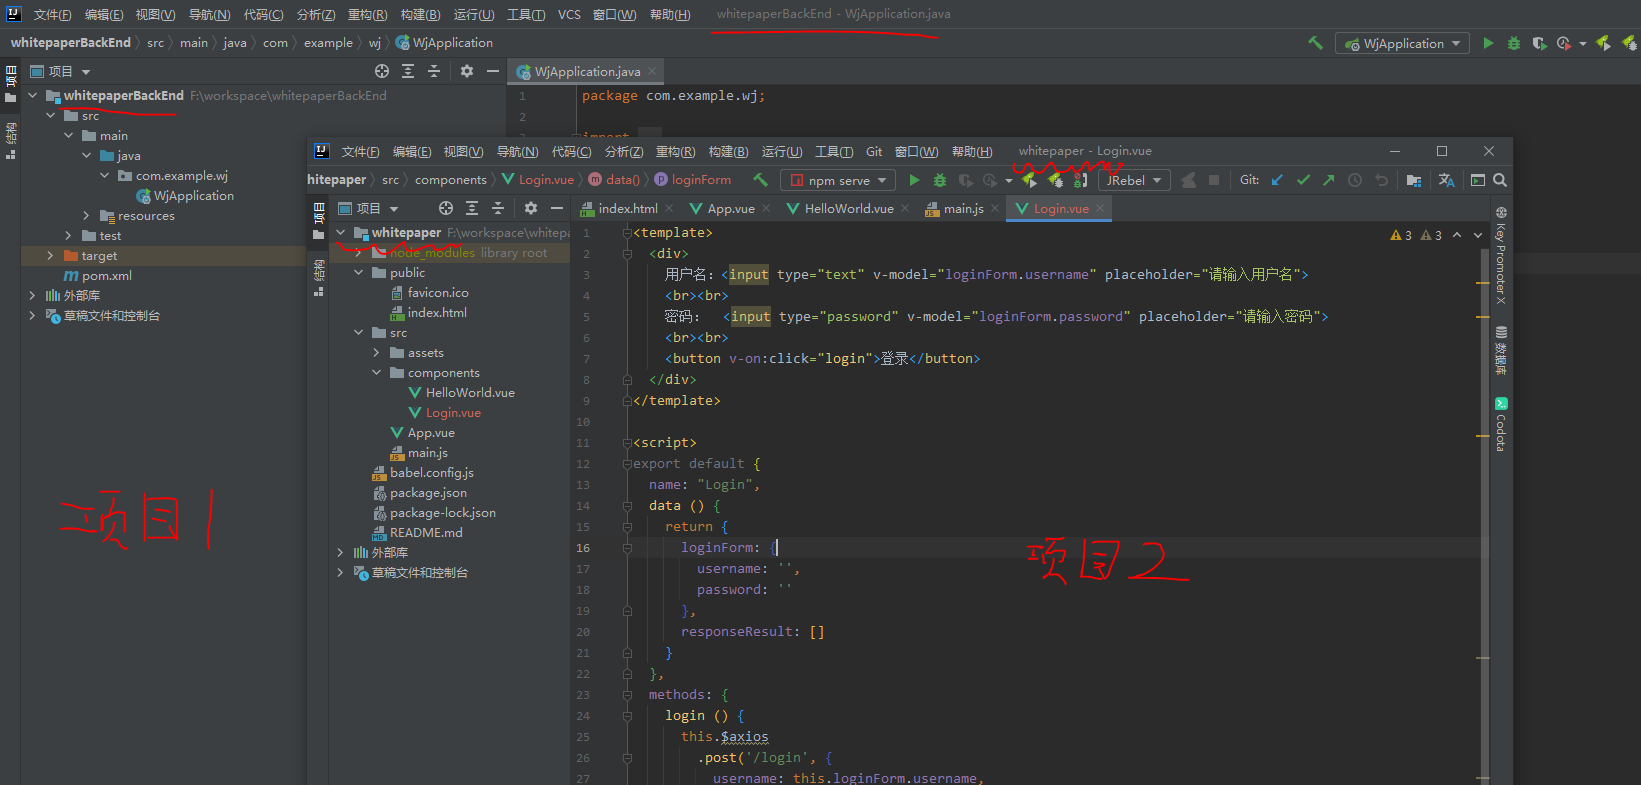Click Git update project blue arrow
The width and height of the screenshot is (1641, 785).
pos(1277,180)
